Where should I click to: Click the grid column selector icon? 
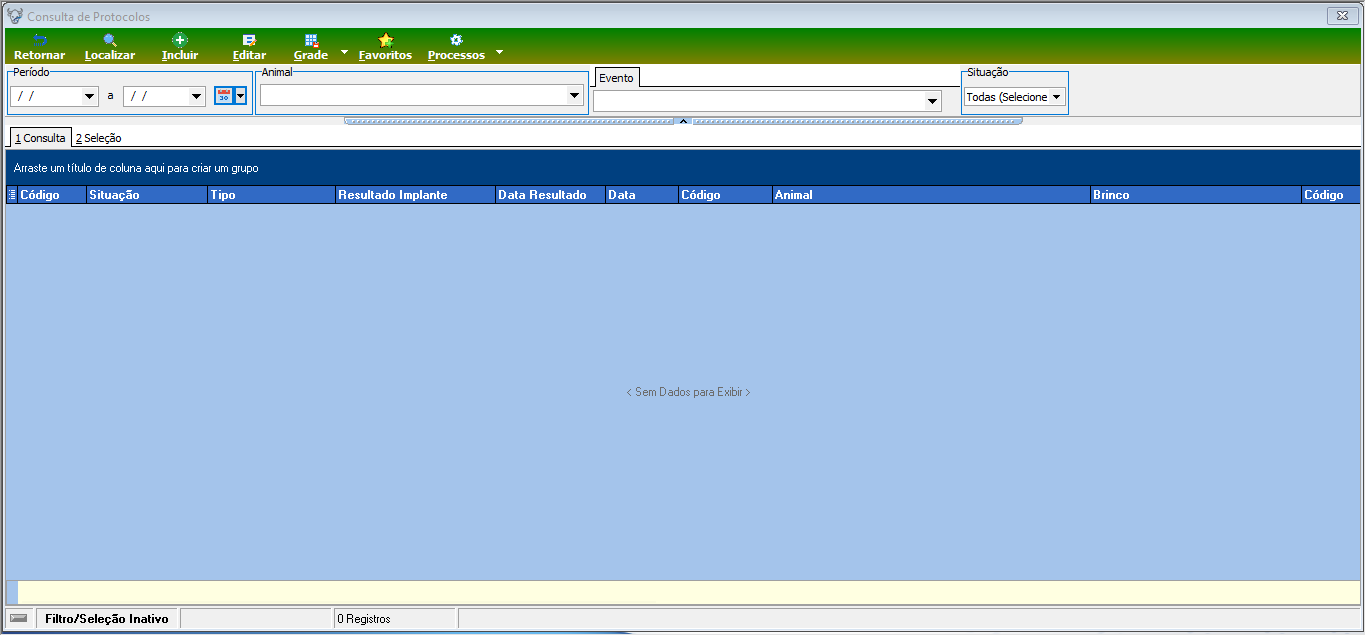click(x=12, y=195)
